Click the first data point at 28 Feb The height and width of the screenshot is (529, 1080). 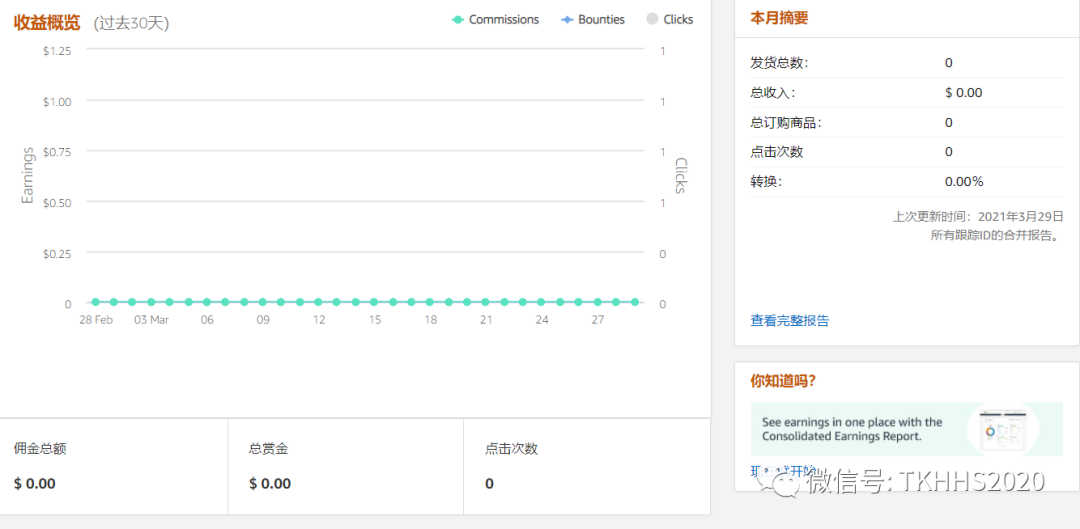pyautogui.click(x=95, y=301)
